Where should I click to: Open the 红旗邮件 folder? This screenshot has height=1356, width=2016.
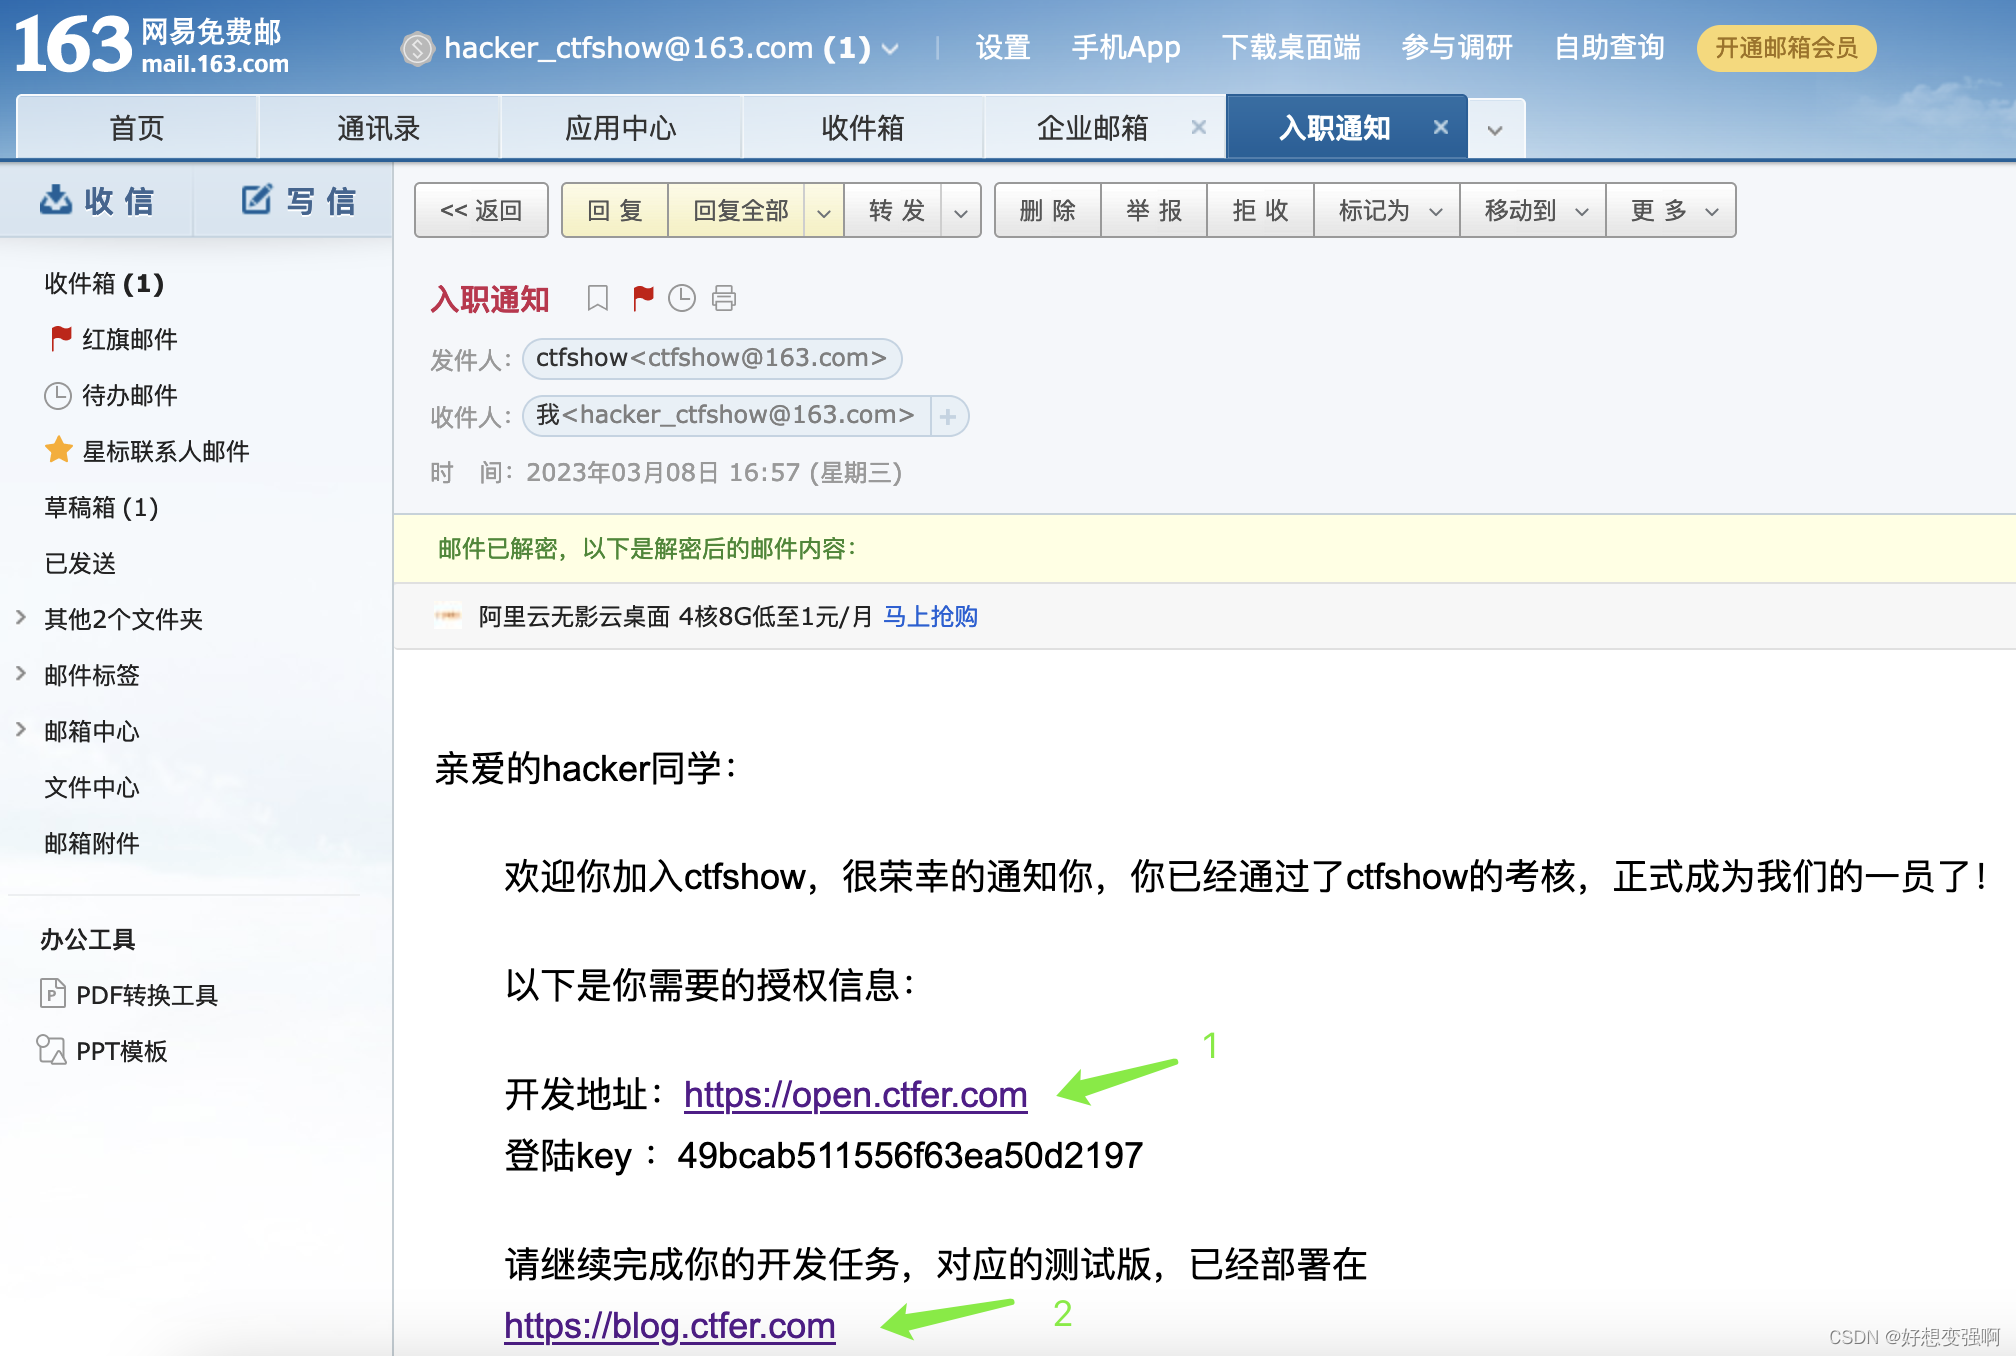pyautogui.click(x=129, y=339)
